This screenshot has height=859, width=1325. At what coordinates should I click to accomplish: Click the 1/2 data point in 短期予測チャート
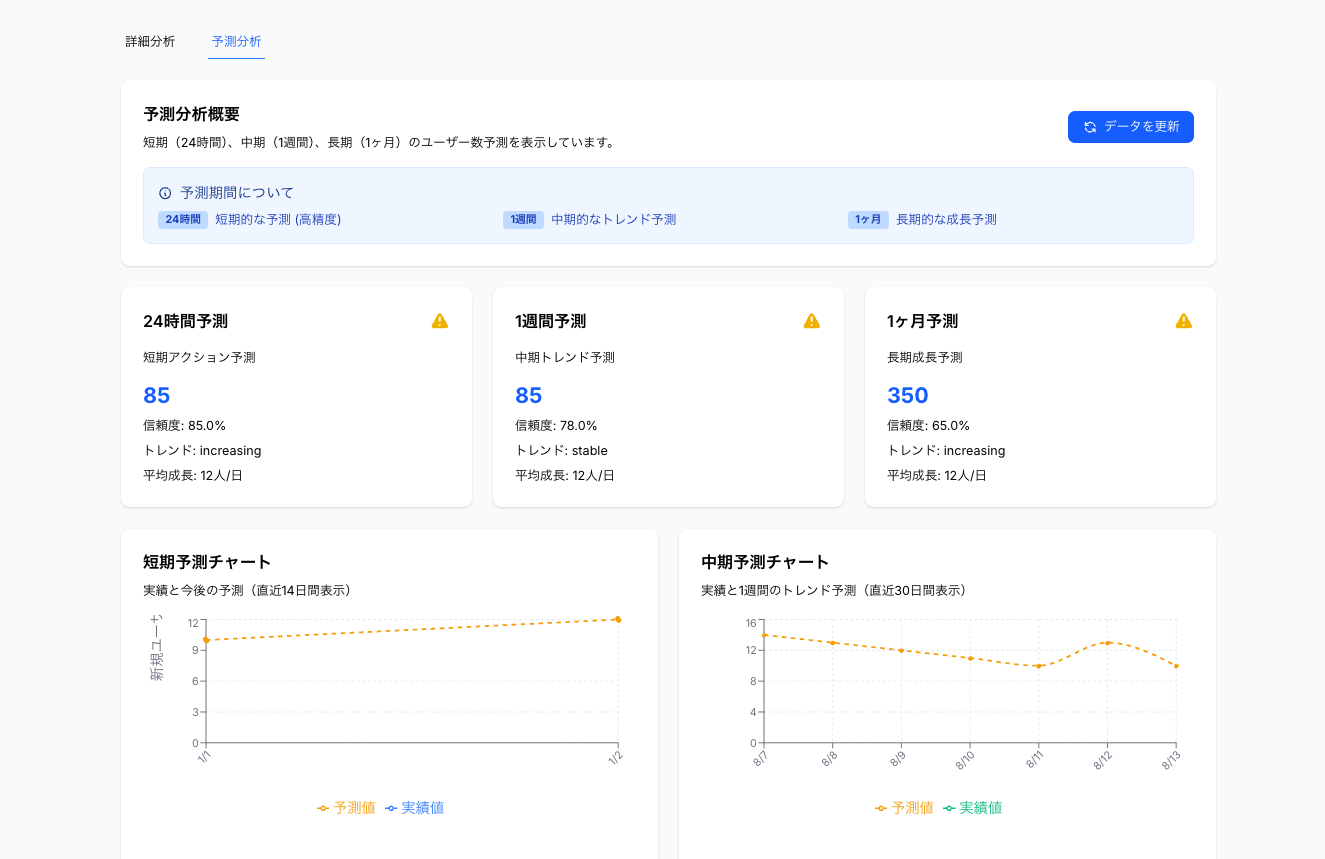pos(618,620)
